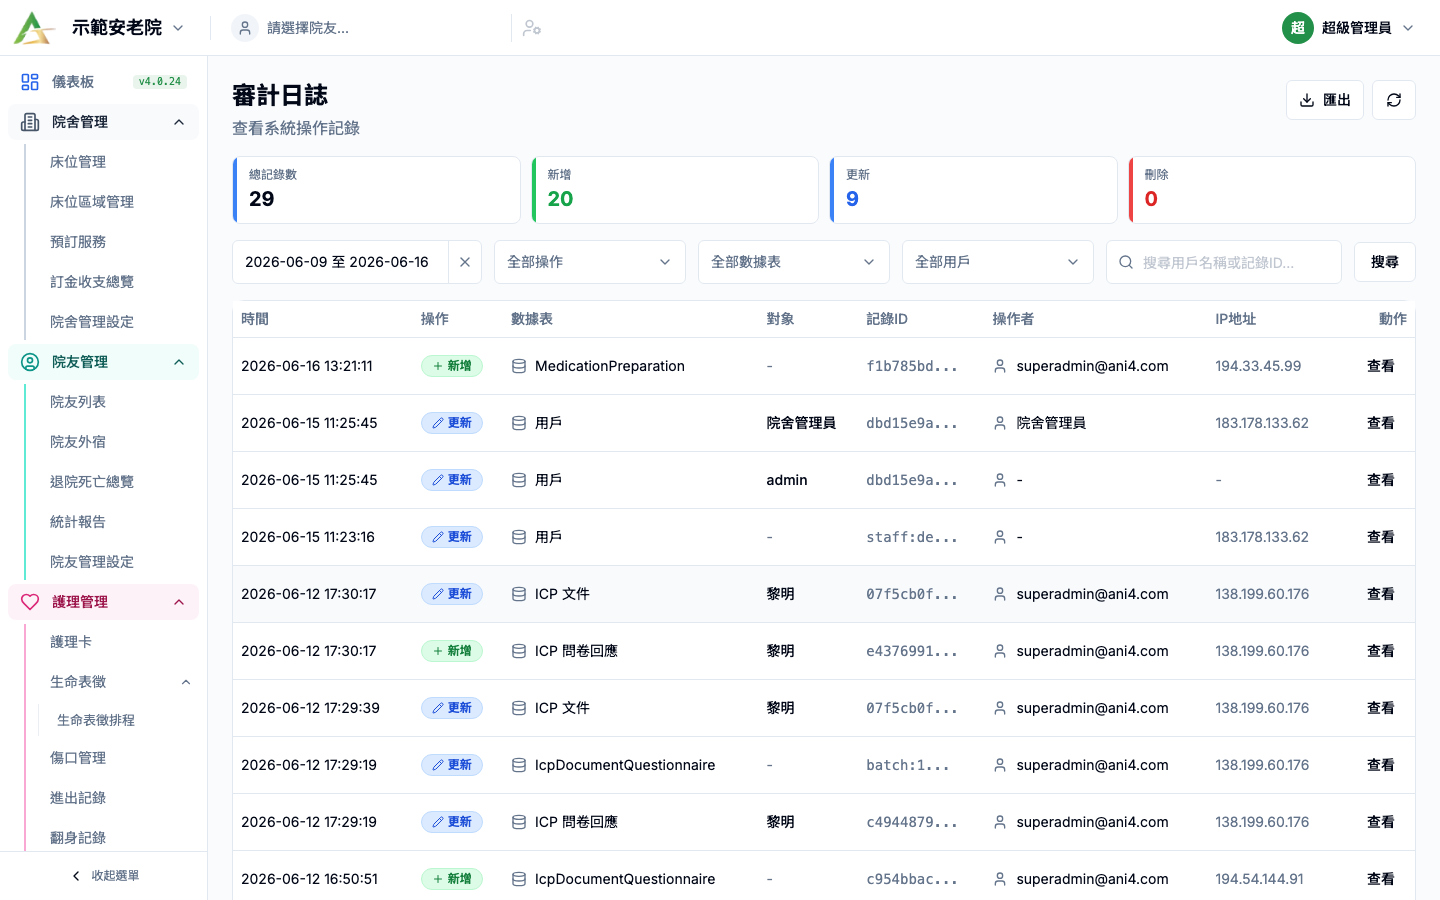Click the search magnifier icon
Viewport: 1440px width, 900px height.
pyautogui.click(x=1126, y=262)
